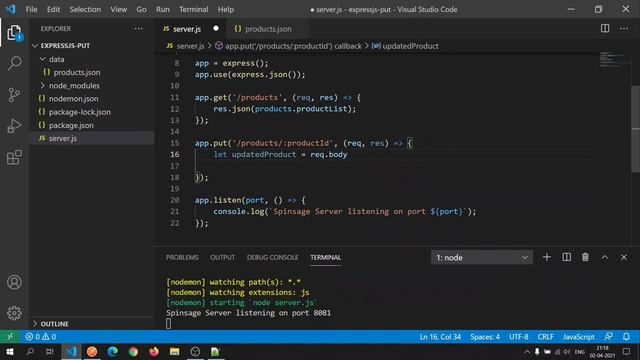Maximize the terminal panel size

[x=604, y=257]
